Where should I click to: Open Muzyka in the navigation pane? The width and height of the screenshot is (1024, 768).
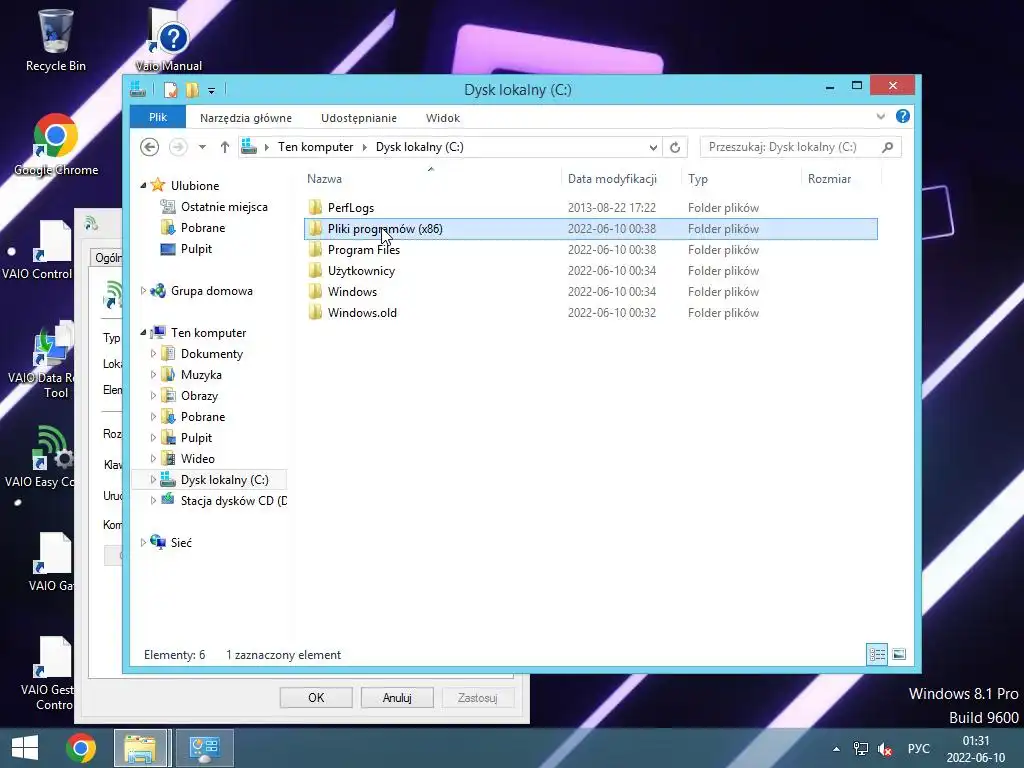[201, 375]
